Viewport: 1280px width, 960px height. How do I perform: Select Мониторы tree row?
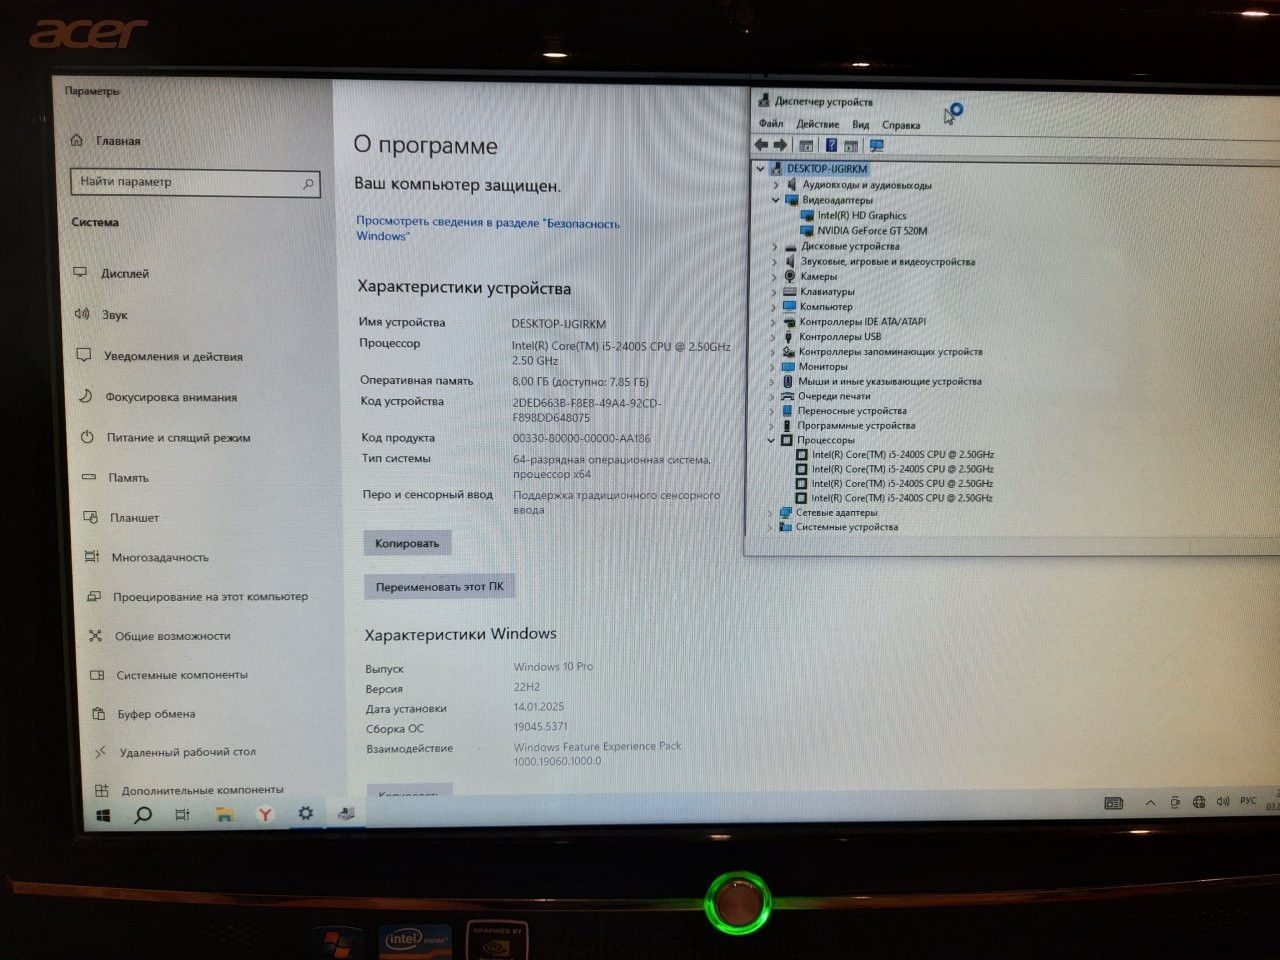822,367
